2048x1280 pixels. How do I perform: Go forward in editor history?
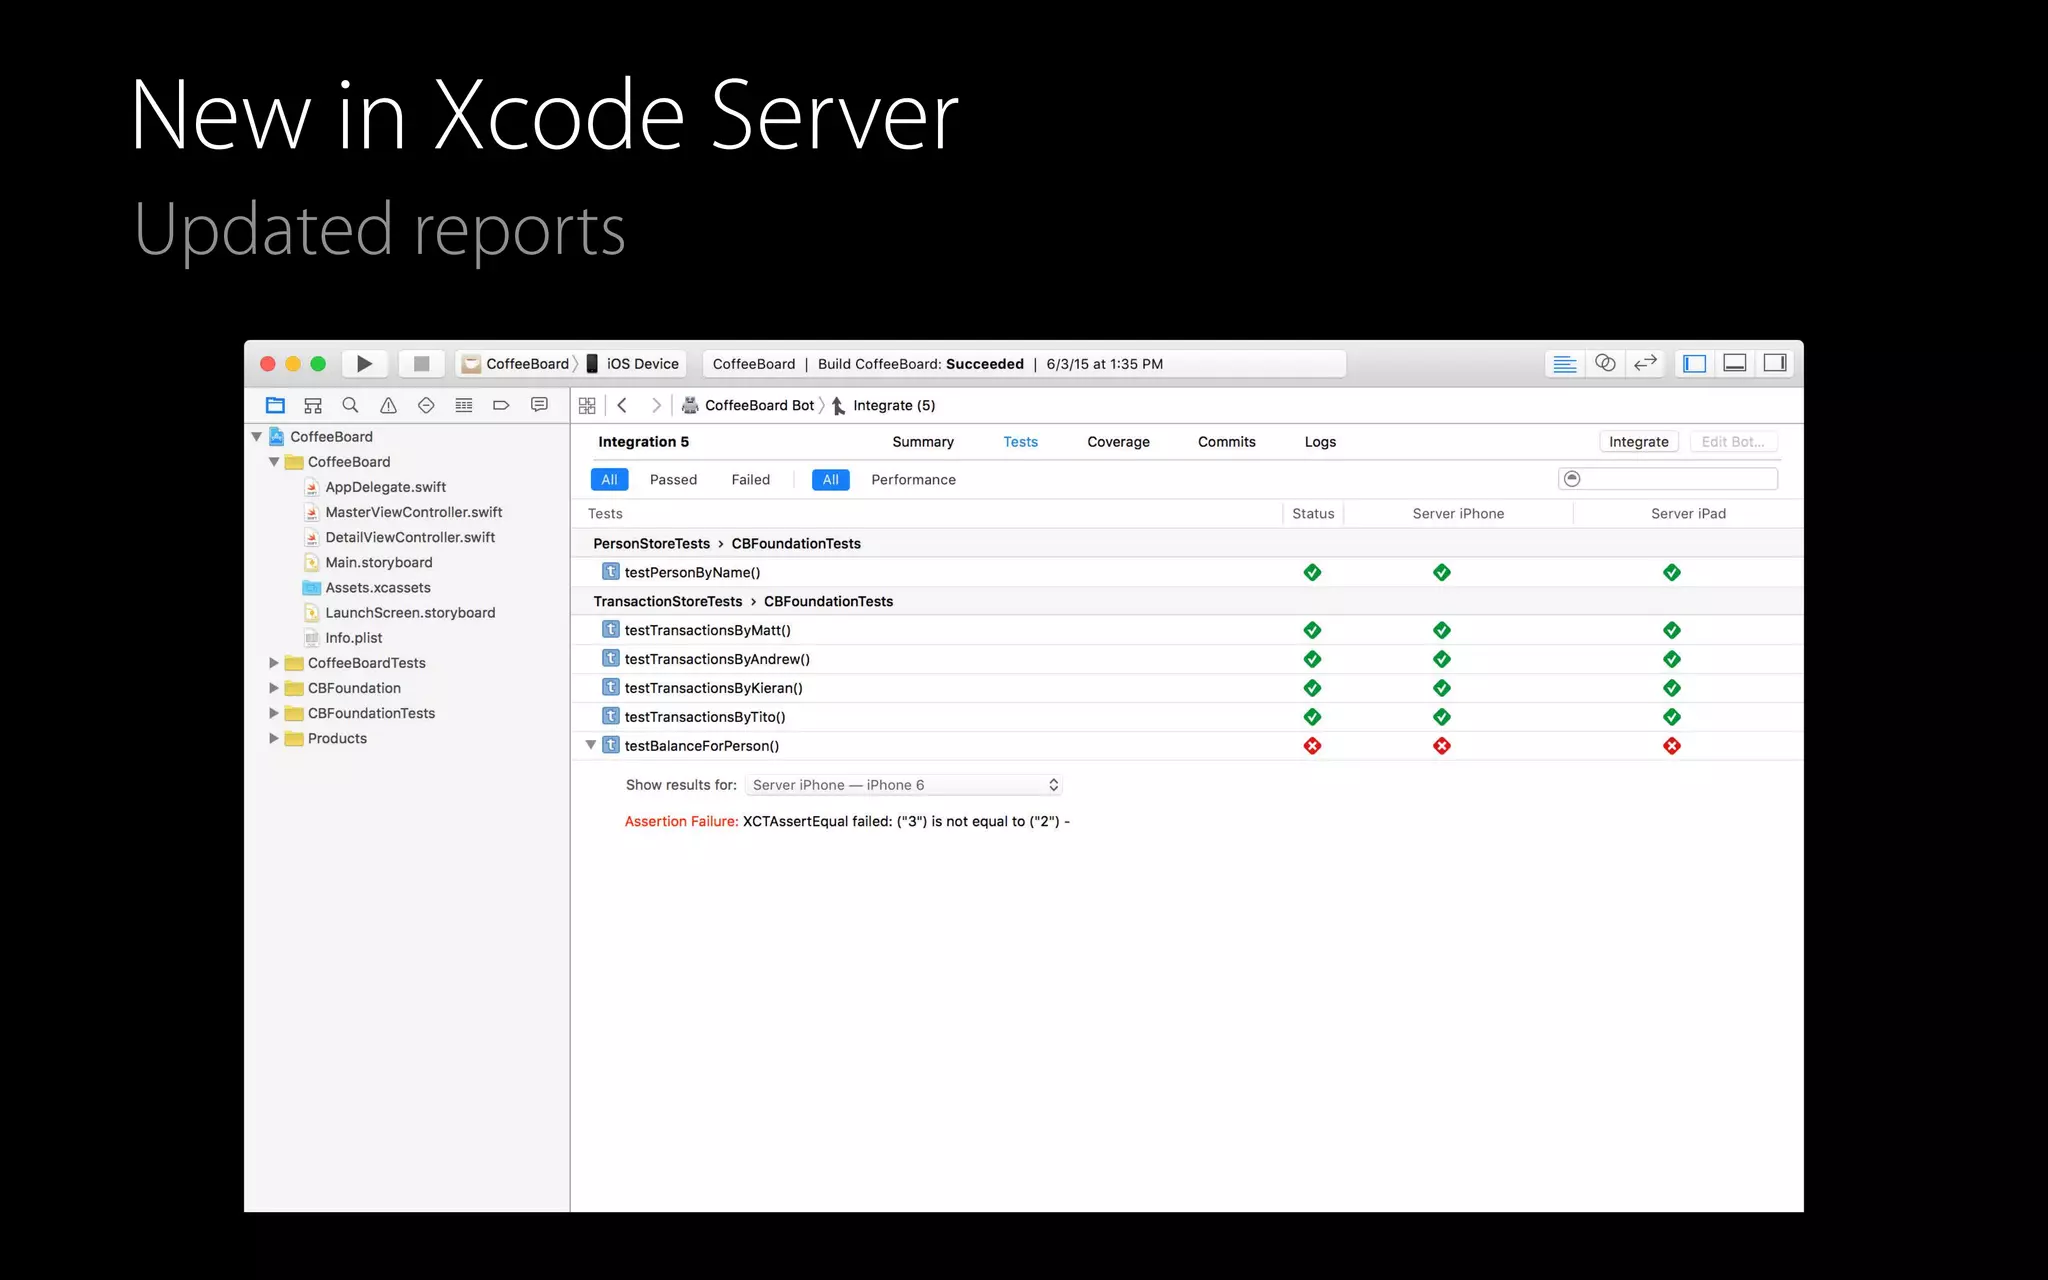656,405
